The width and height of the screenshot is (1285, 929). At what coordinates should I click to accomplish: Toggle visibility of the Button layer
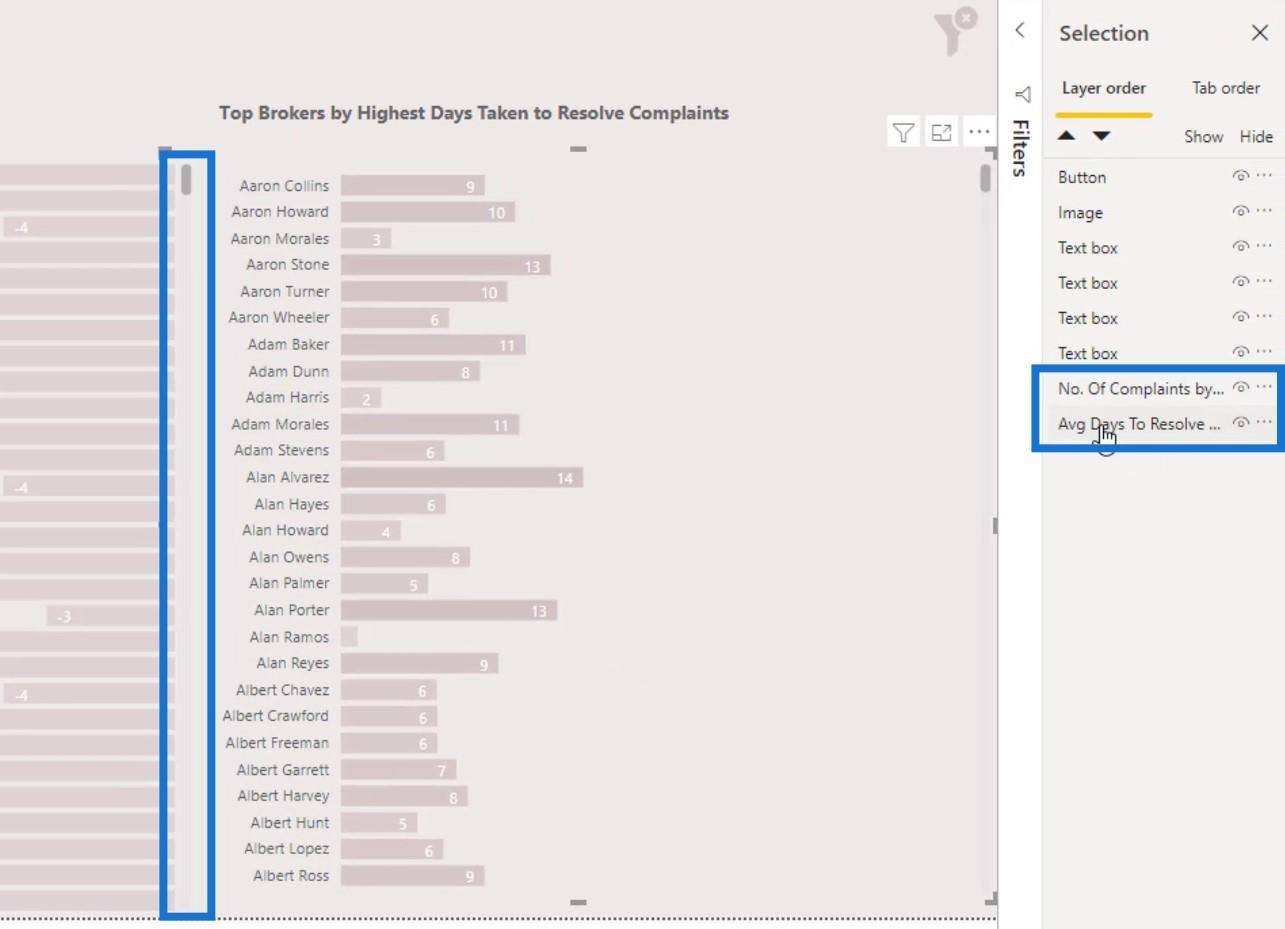pos(1241,176)
